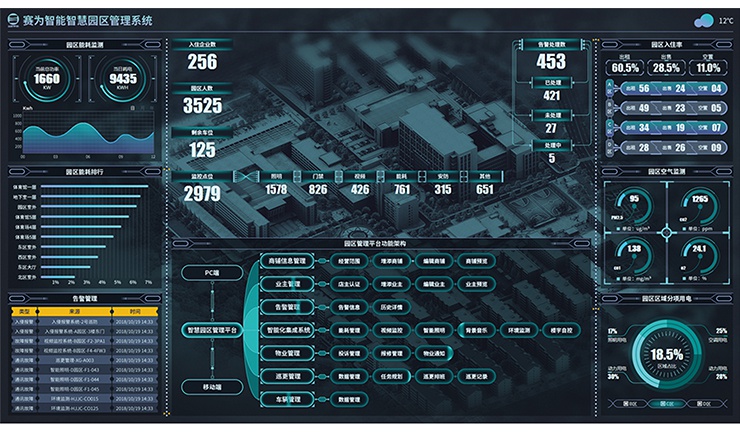The width and height of the screenshot is (740, 448).
Task: Open the 历史详情 function button
Action: (x=390, y=306)
